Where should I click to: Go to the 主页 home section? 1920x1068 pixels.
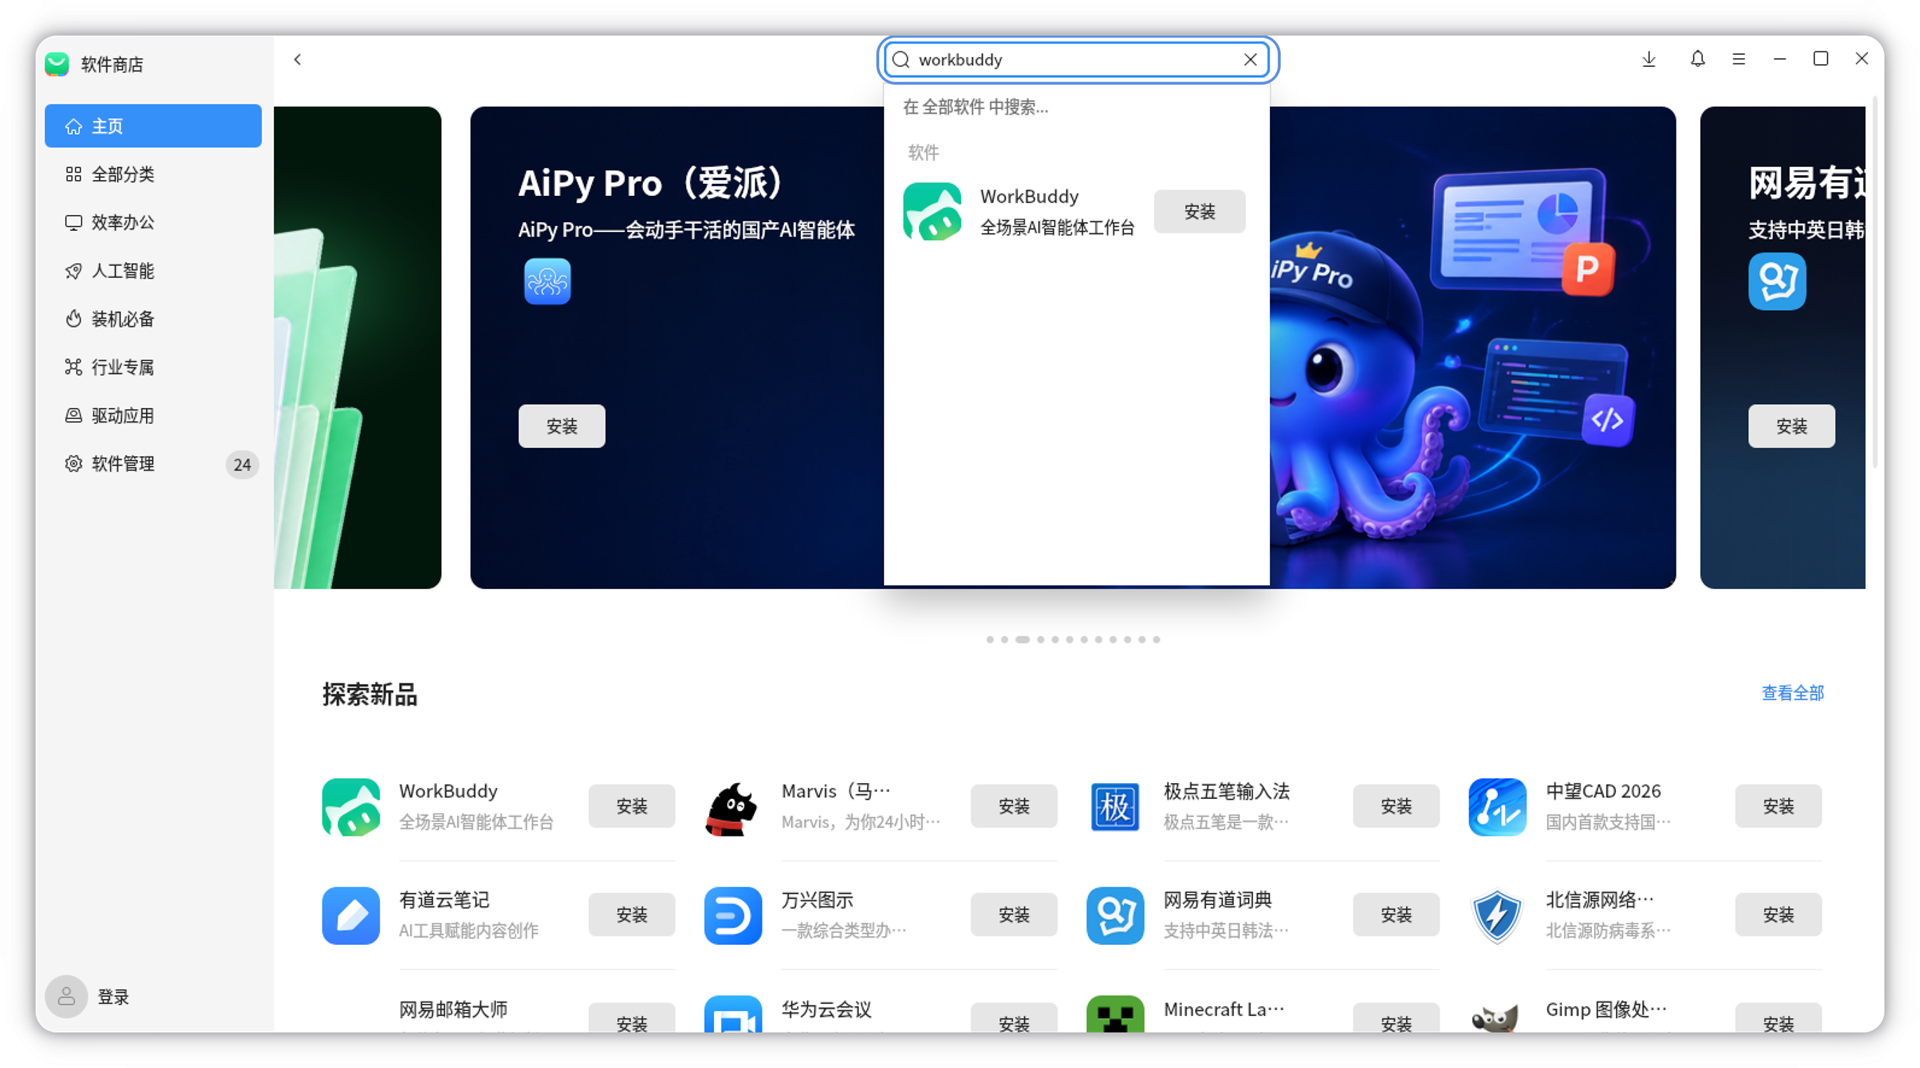click(153, 126)
